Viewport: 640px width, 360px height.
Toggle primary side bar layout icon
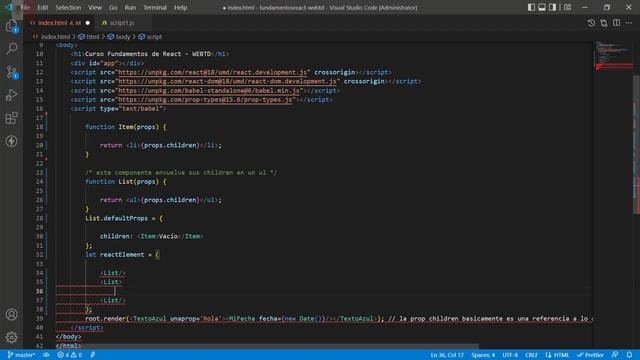(531, 7)
